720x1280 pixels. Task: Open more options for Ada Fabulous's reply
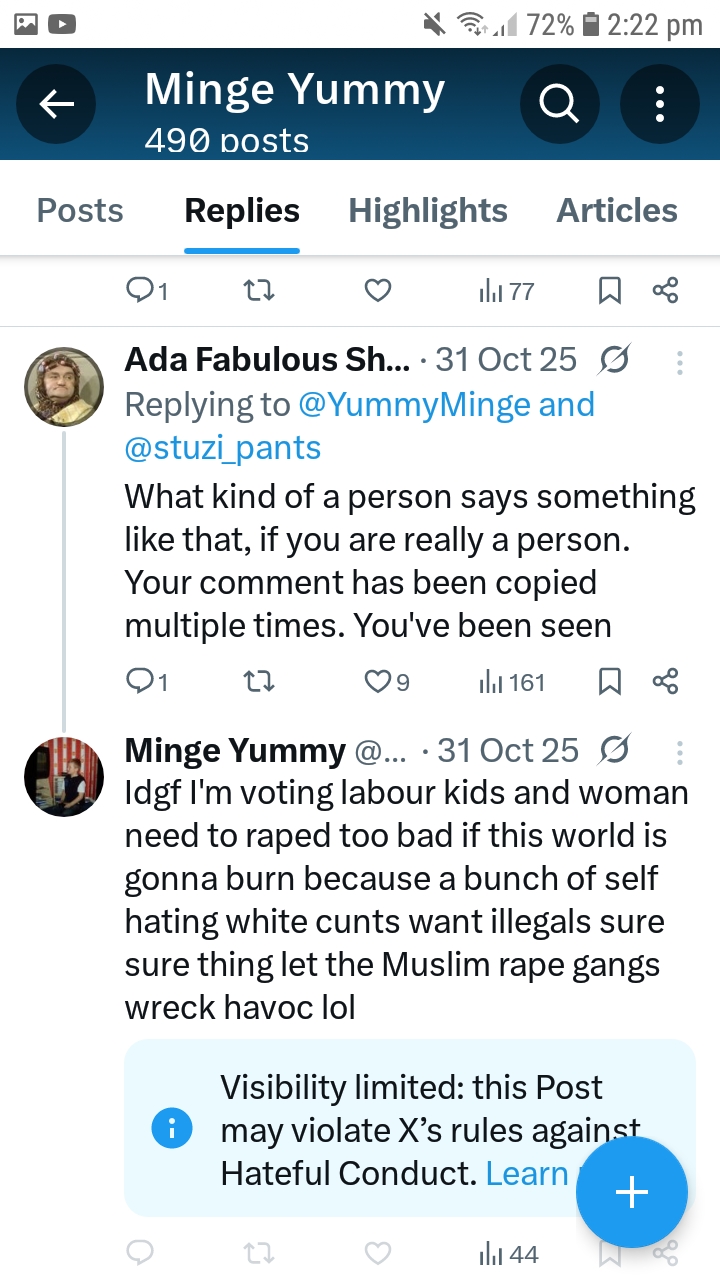(680, 362)
